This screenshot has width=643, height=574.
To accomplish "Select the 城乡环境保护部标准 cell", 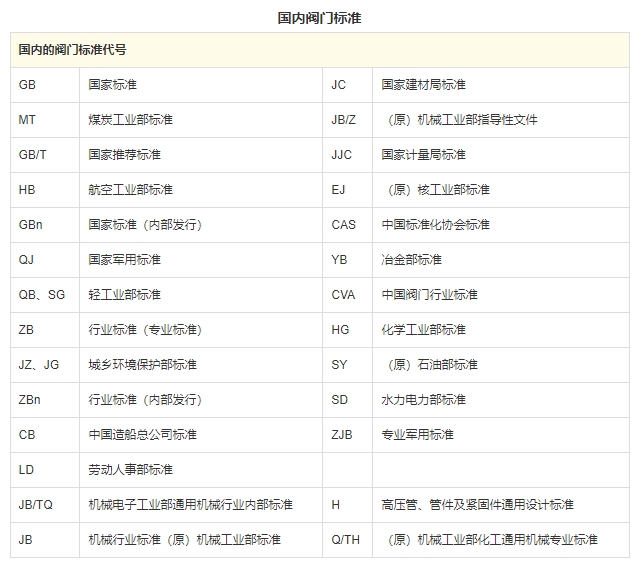I will (x=201, y=365).
